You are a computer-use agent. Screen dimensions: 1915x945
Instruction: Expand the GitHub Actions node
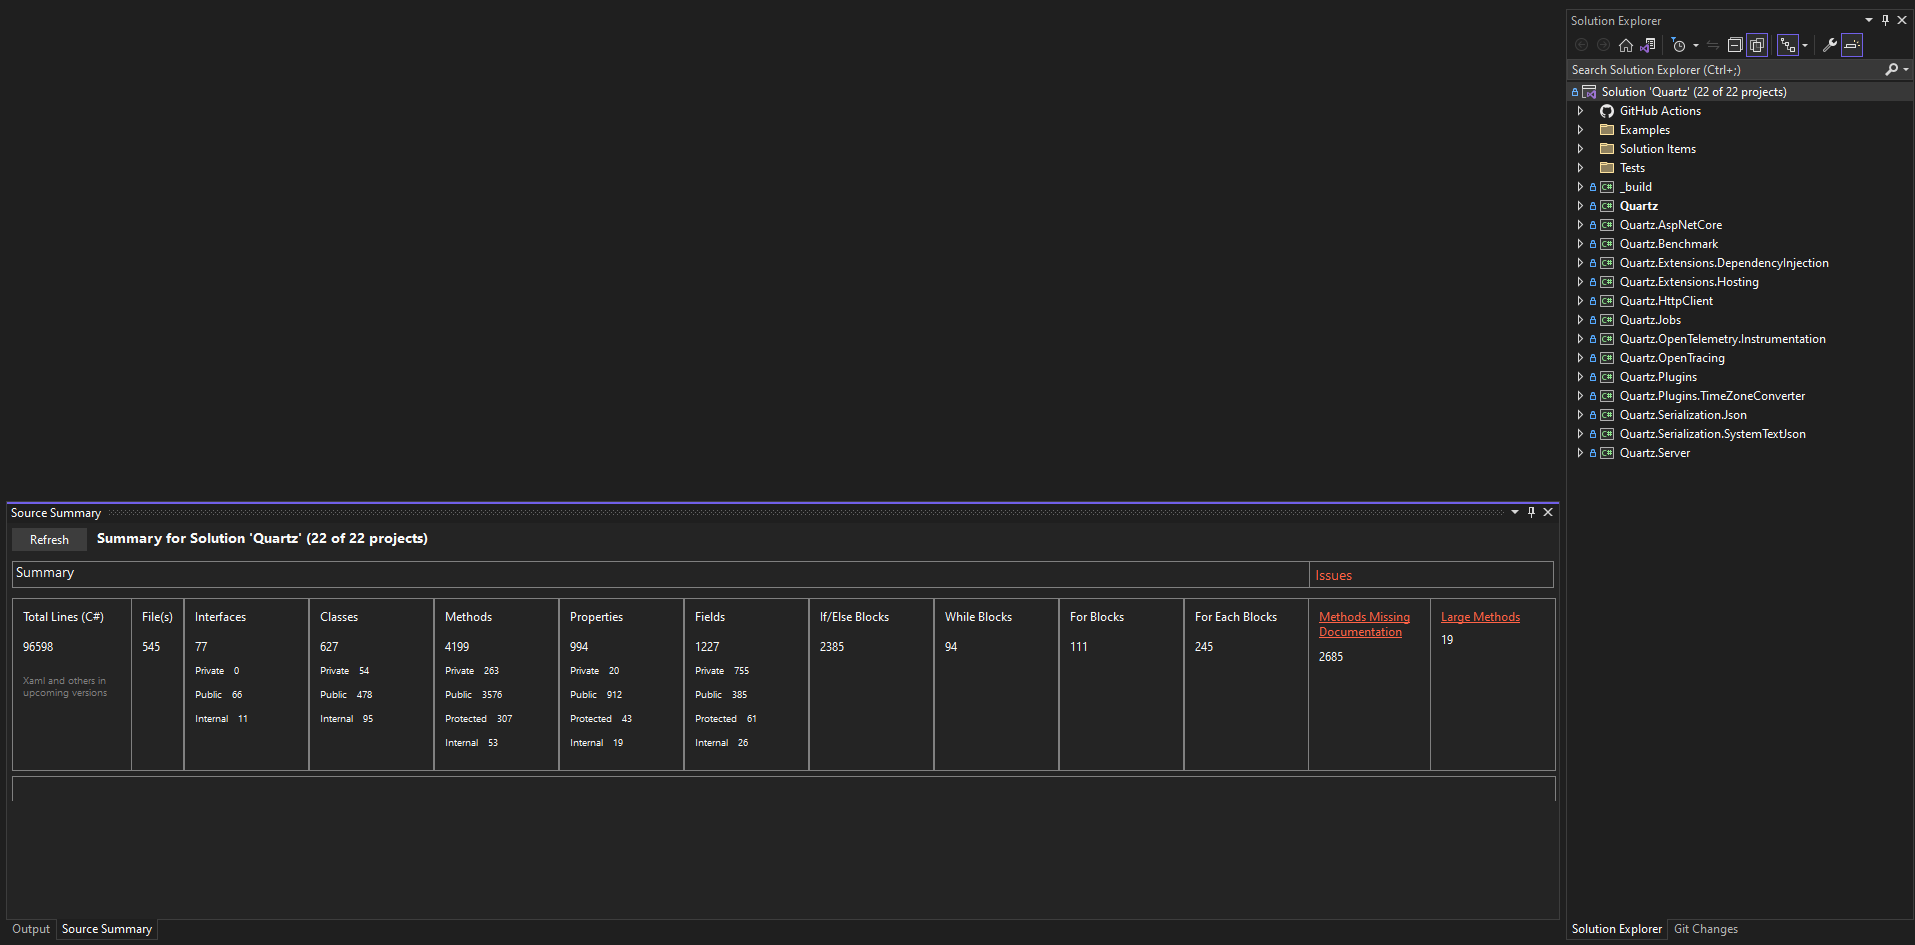point(1580,111)
